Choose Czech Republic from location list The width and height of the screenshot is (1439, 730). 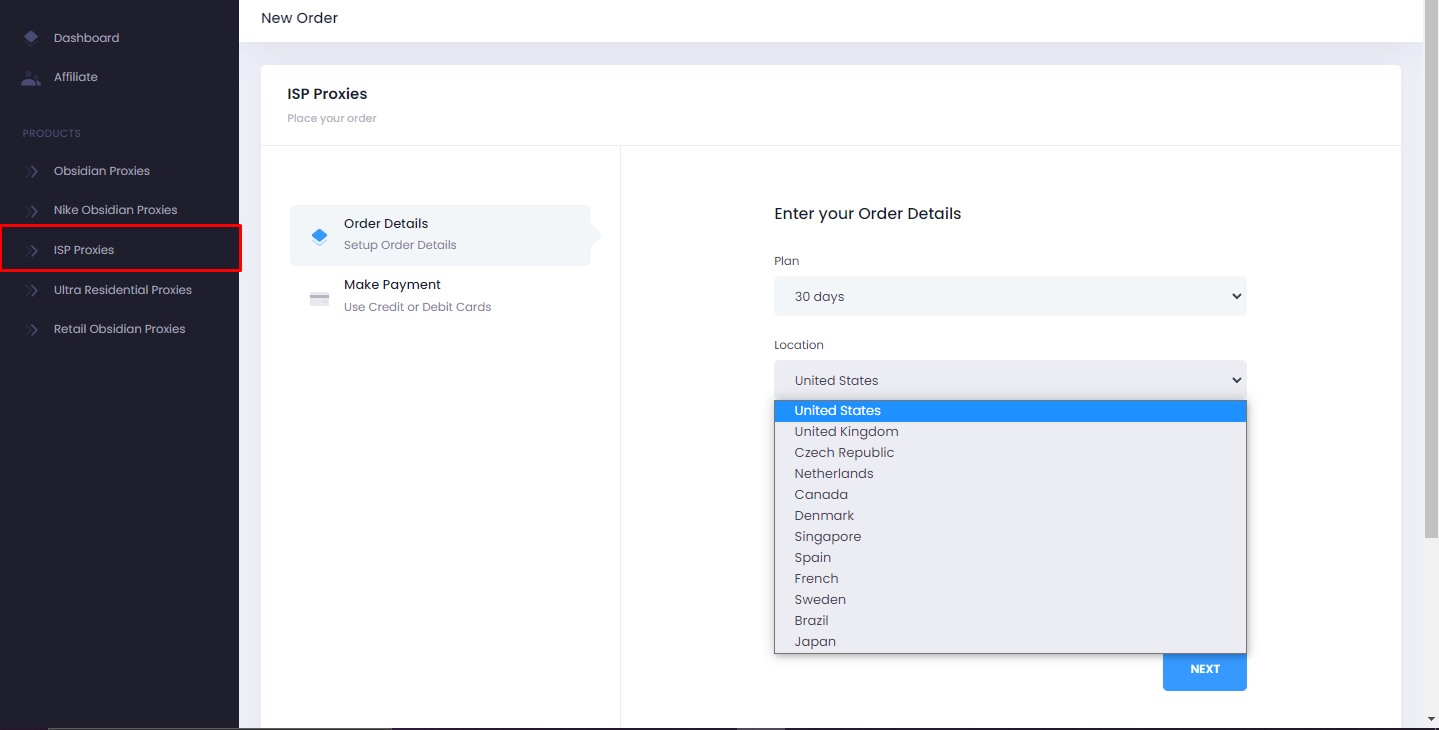point(1010,453)
